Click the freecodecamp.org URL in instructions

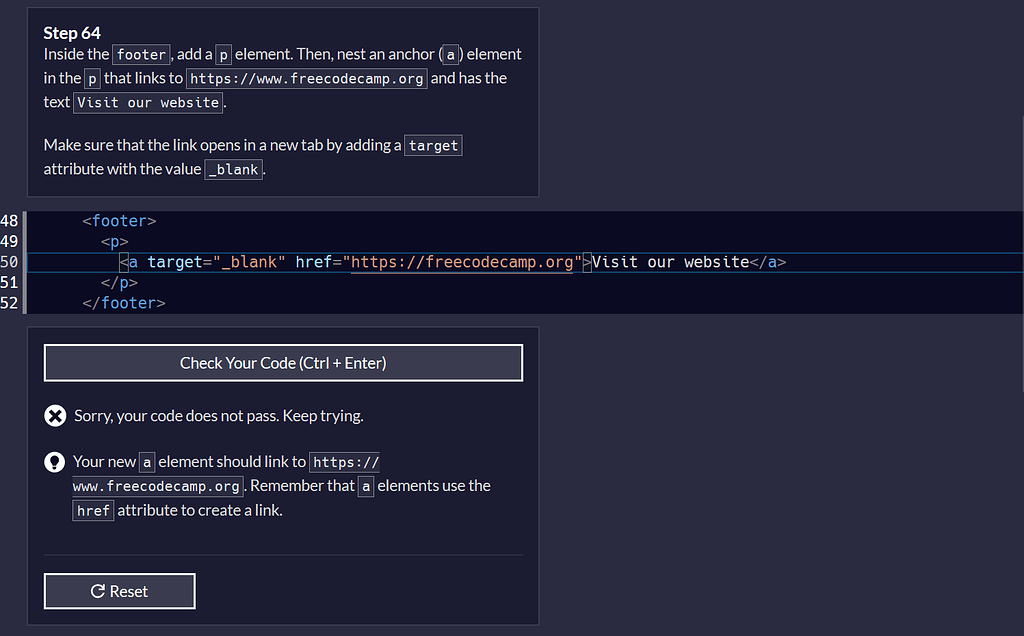coord(306,78)
